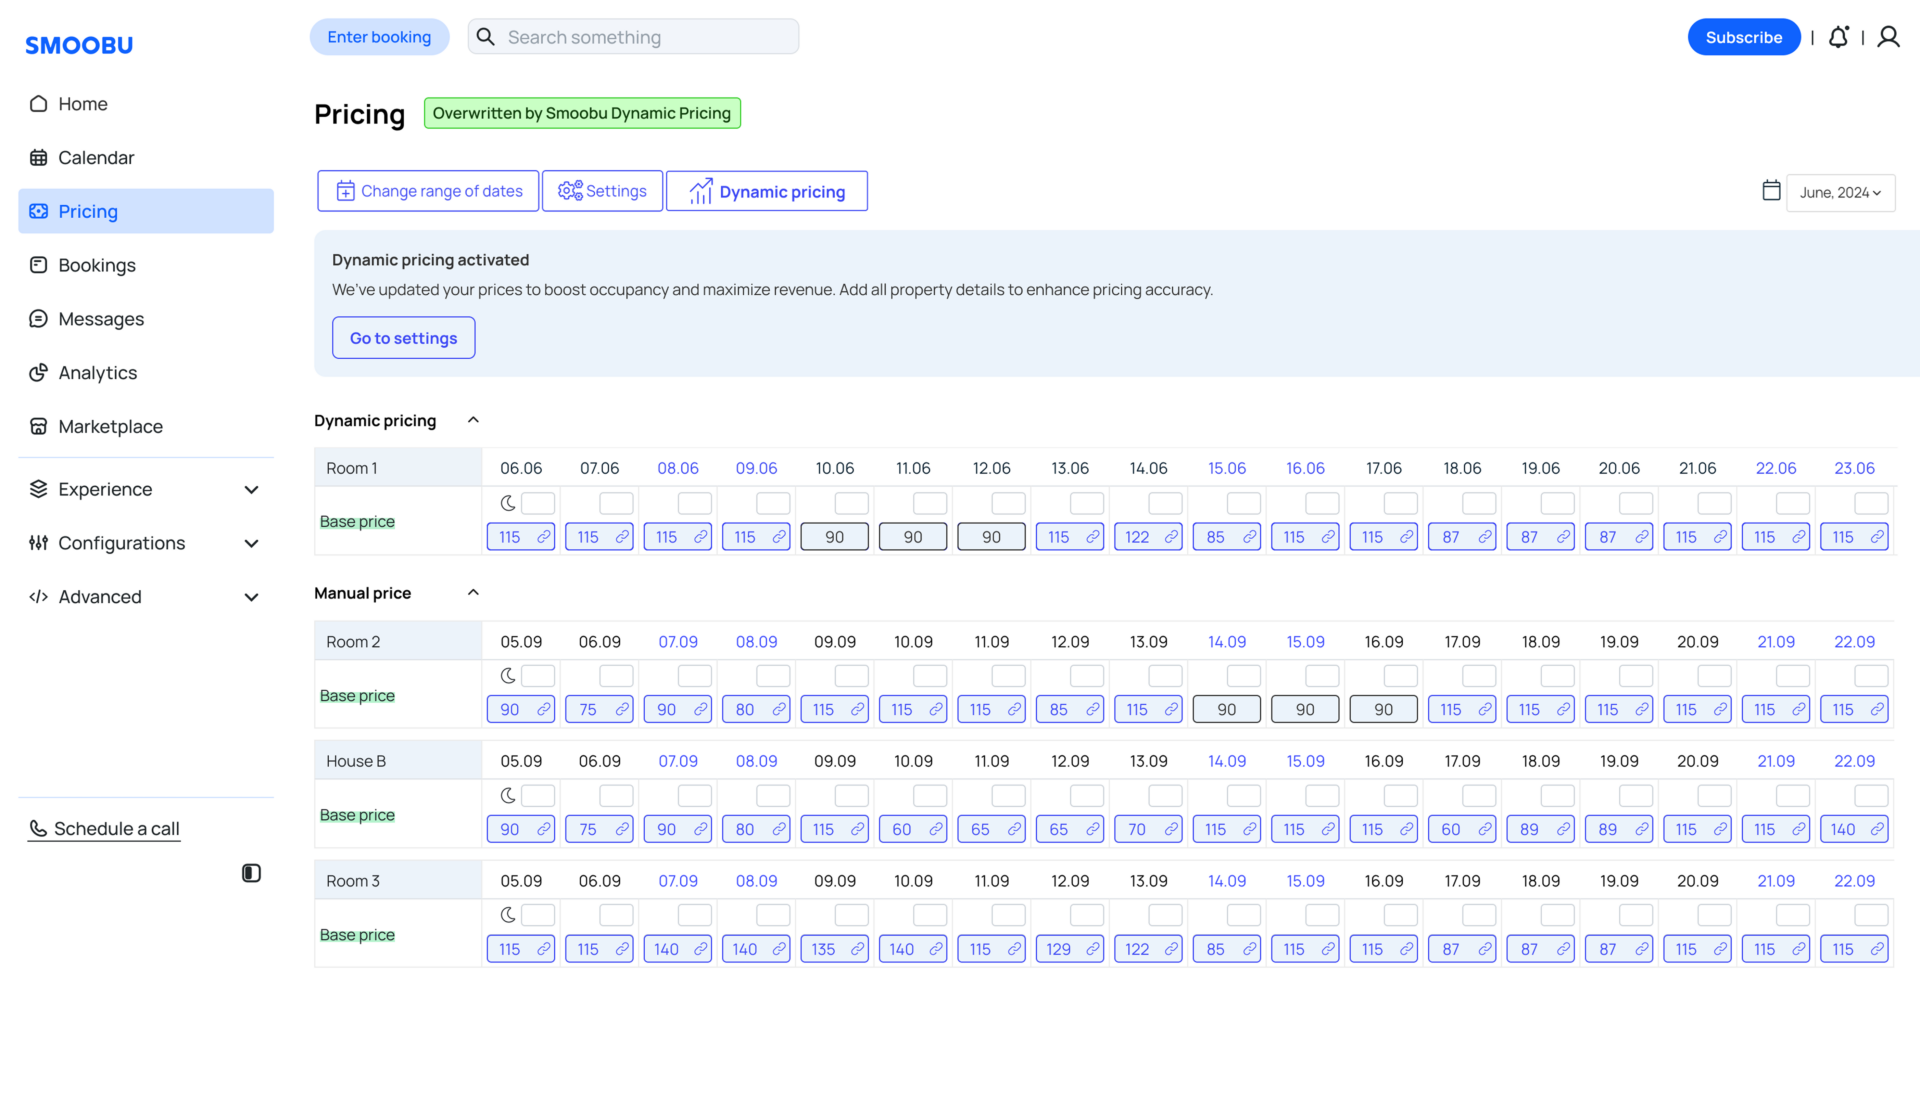
Task: Click House B Base price label
Action: (357, 816)
